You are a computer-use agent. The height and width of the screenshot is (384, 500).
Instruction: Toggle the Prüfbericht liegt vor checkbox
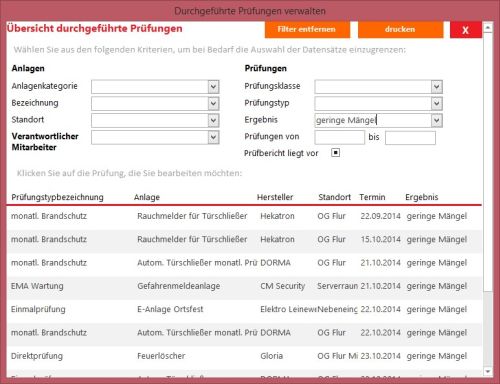(335, 153)
